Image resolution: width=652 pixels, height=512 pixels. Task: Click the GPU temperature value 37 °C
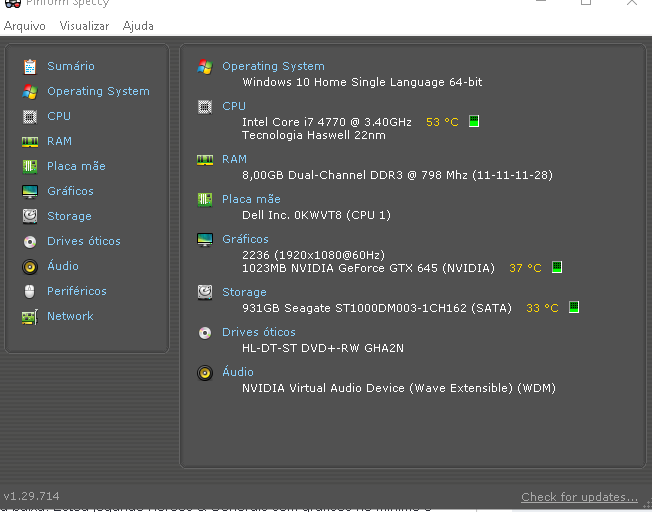coord(526,268)
